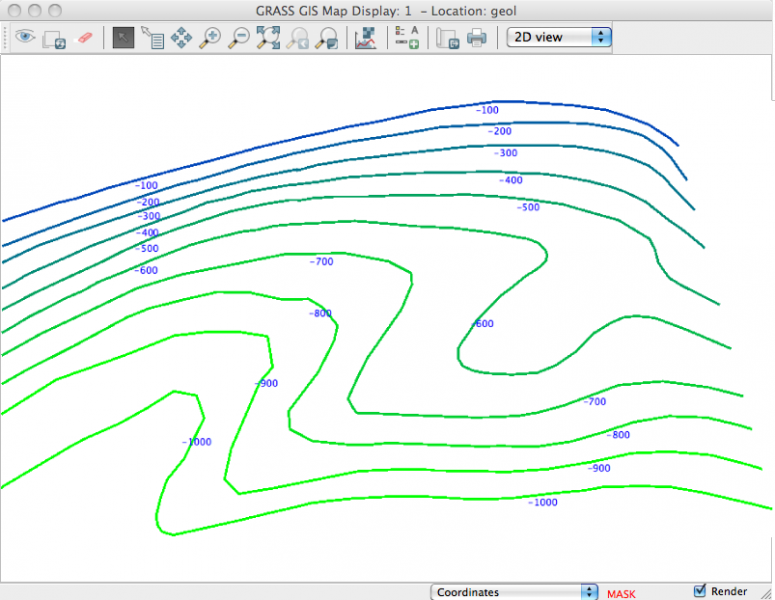775x600 pixels.
Task: Open the 2D view mode dropdown
Action: pos(559,37)
